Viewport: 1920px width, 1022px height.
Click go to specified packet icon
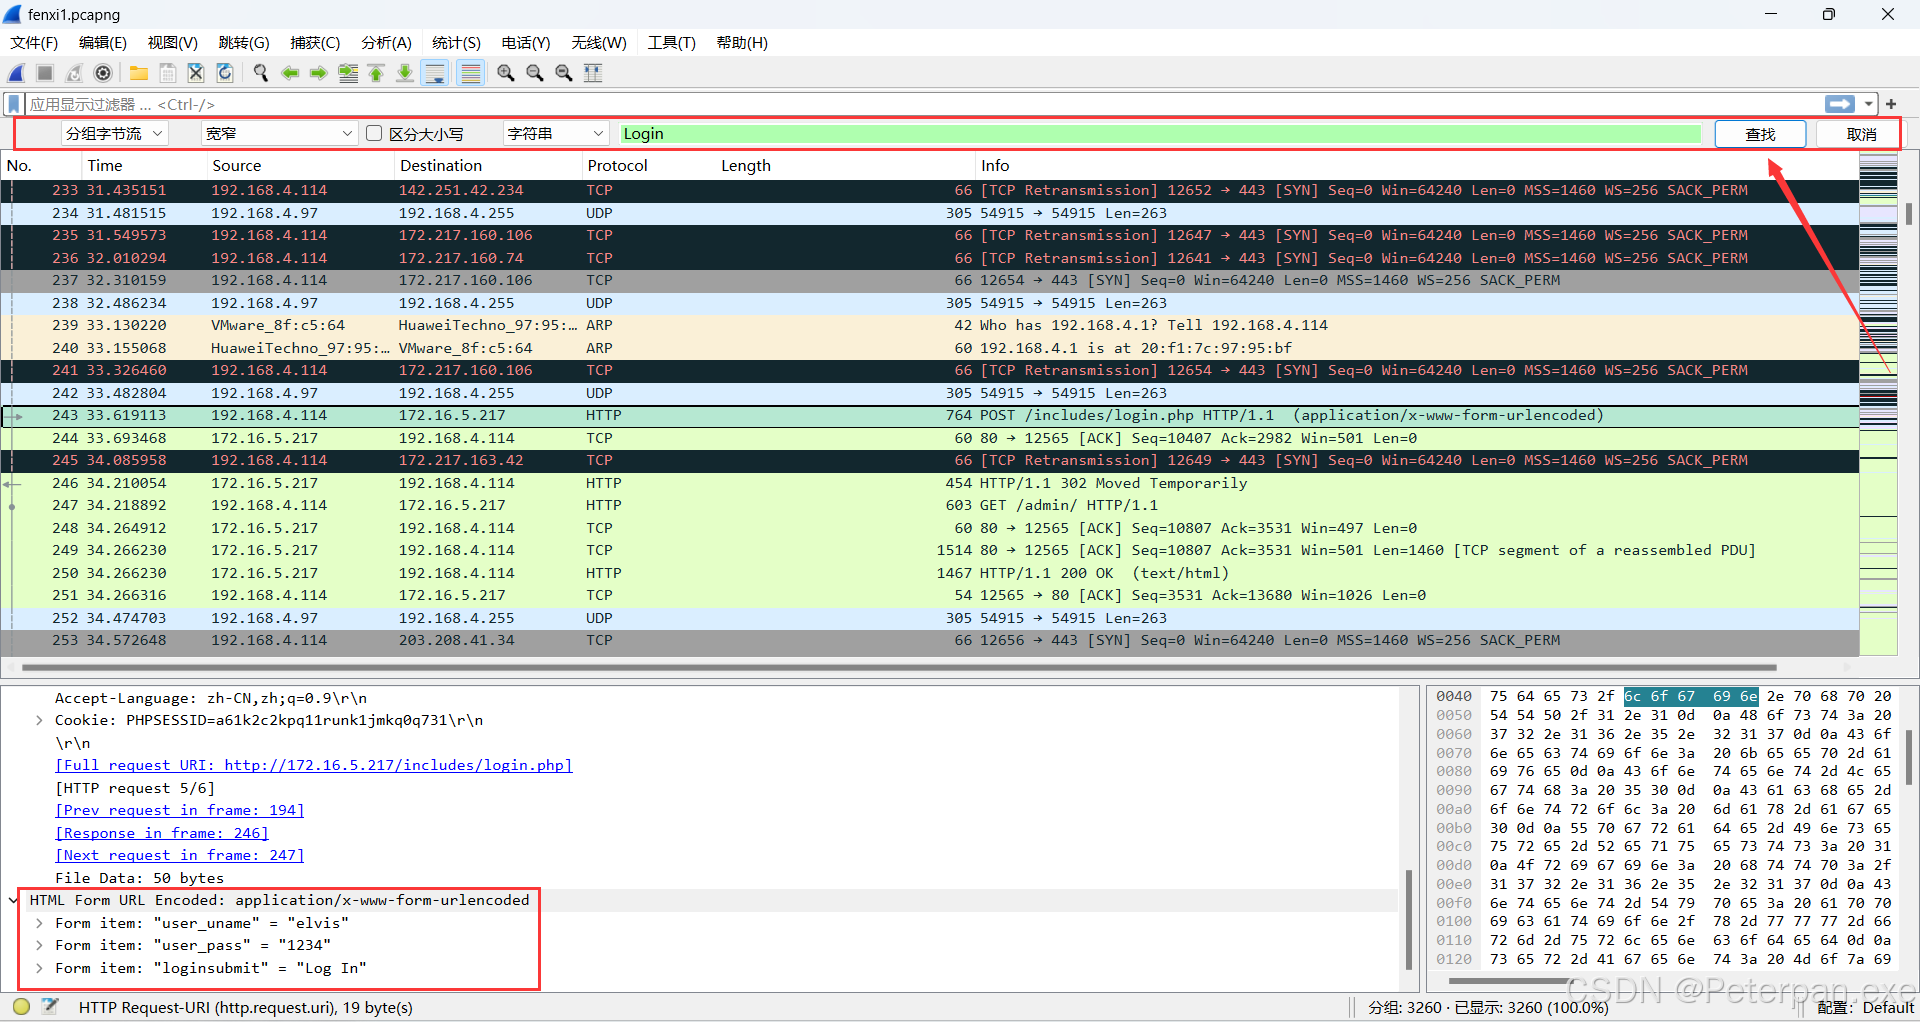click(x=348, y=73)
